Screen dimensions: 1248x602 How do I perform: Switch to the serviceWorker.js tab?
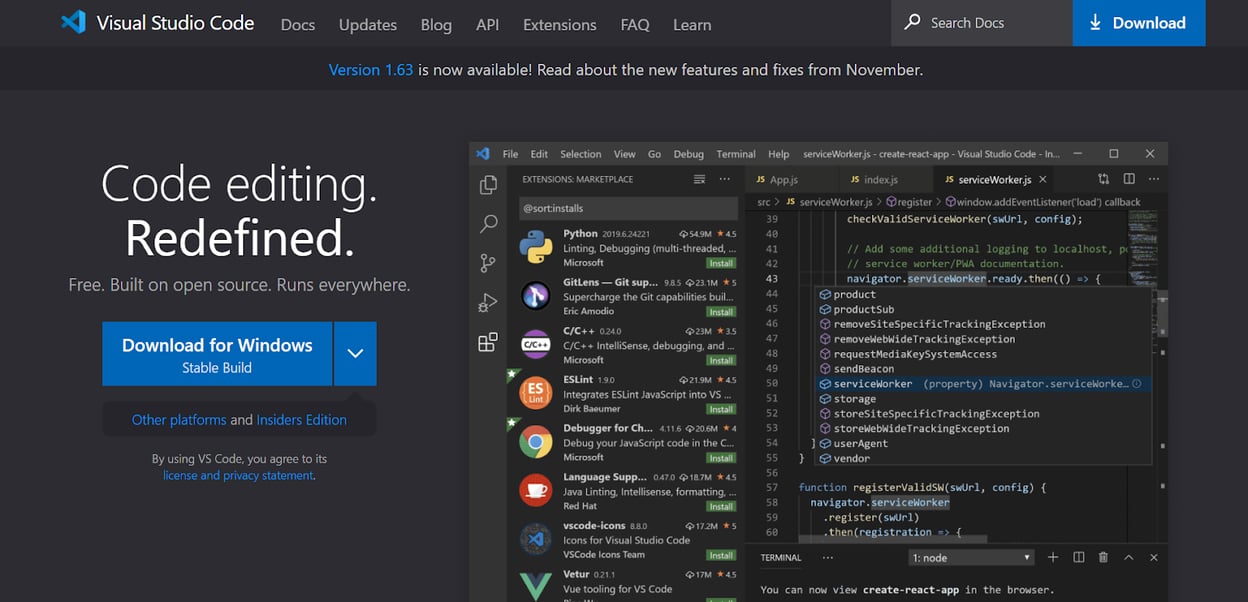[994, 179]
